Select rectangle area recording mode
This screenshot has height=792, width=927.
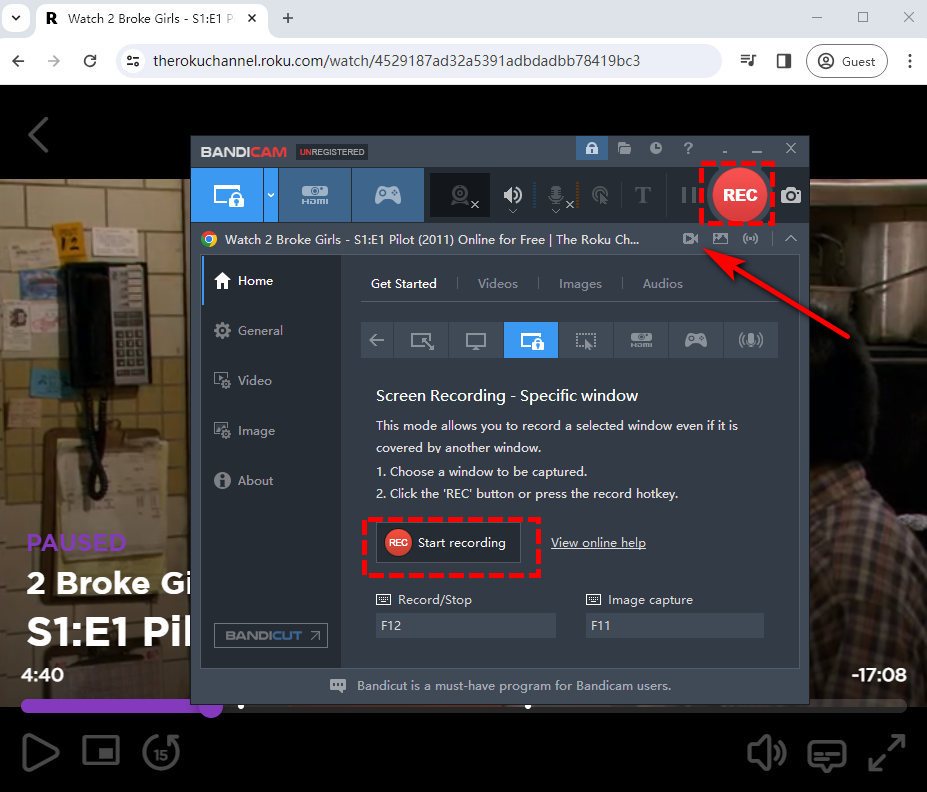tap(422, 340)
